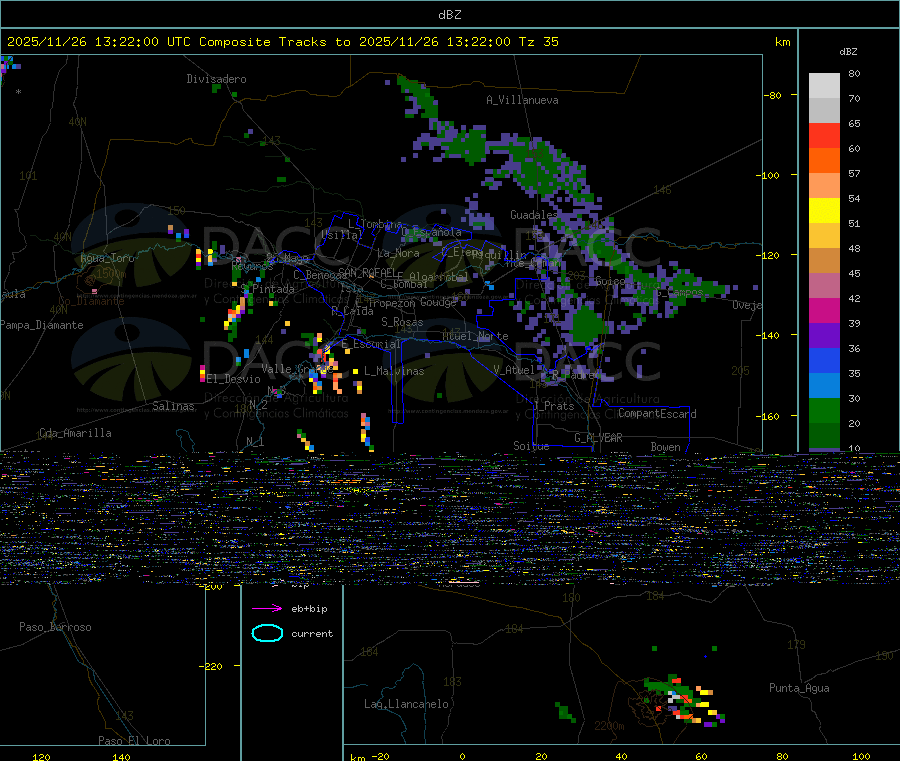
Task: Pick the yellow 51-54 dBZ swatch
Action: [824, 211]
